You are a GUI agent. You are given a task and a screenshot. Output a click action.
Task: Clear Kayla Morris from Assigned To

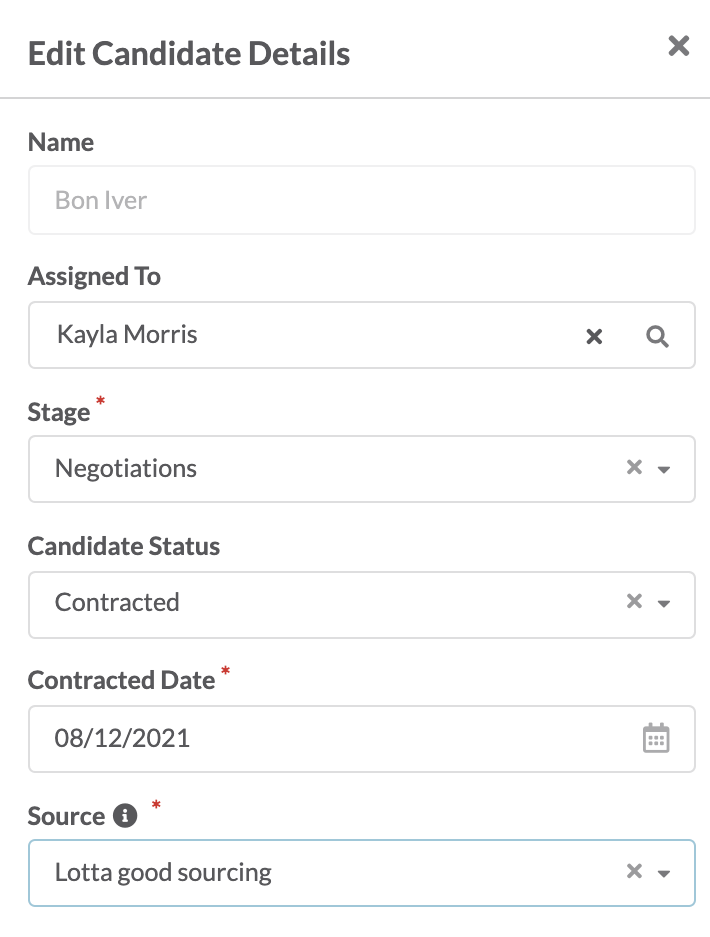pos(594,336)
